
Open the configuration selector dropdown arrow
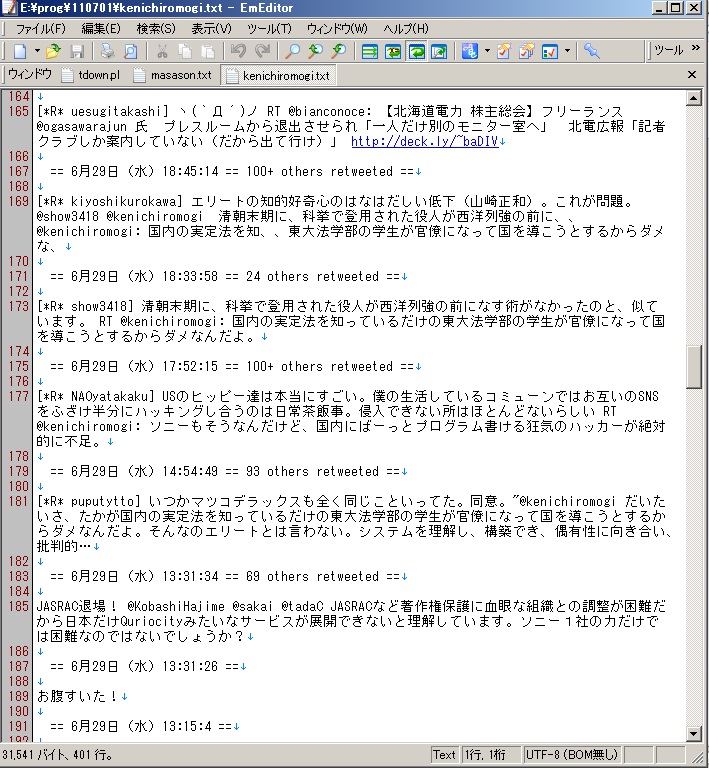487,51
